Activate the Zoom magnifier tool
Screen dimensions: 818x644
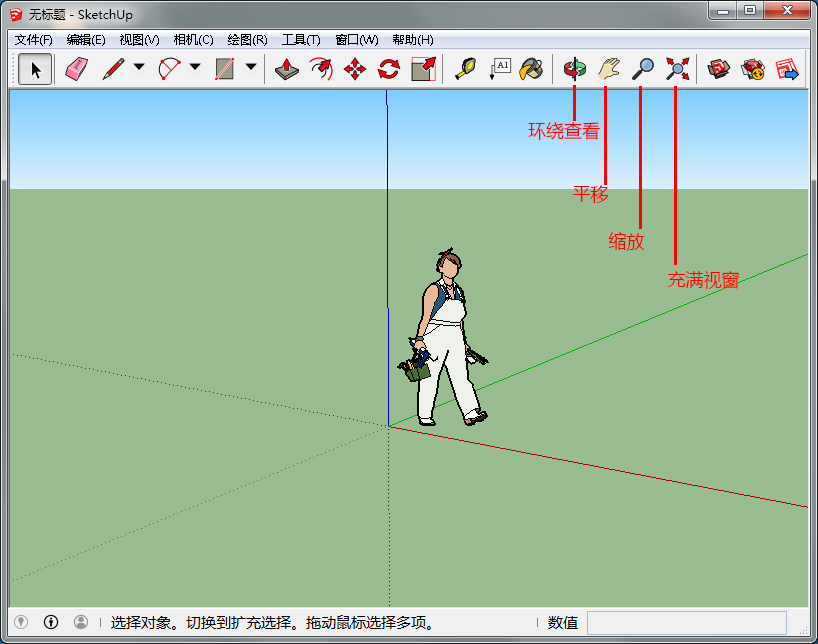click(643, 69)
